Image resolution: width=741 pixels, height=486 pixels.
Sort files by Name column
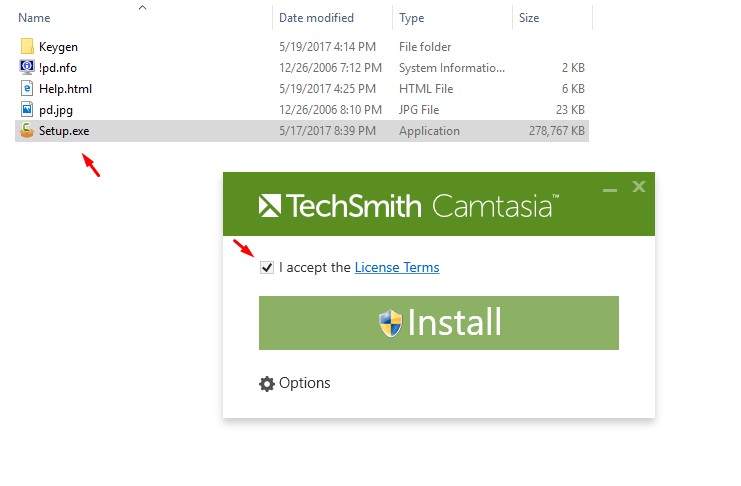coord(34,18)
